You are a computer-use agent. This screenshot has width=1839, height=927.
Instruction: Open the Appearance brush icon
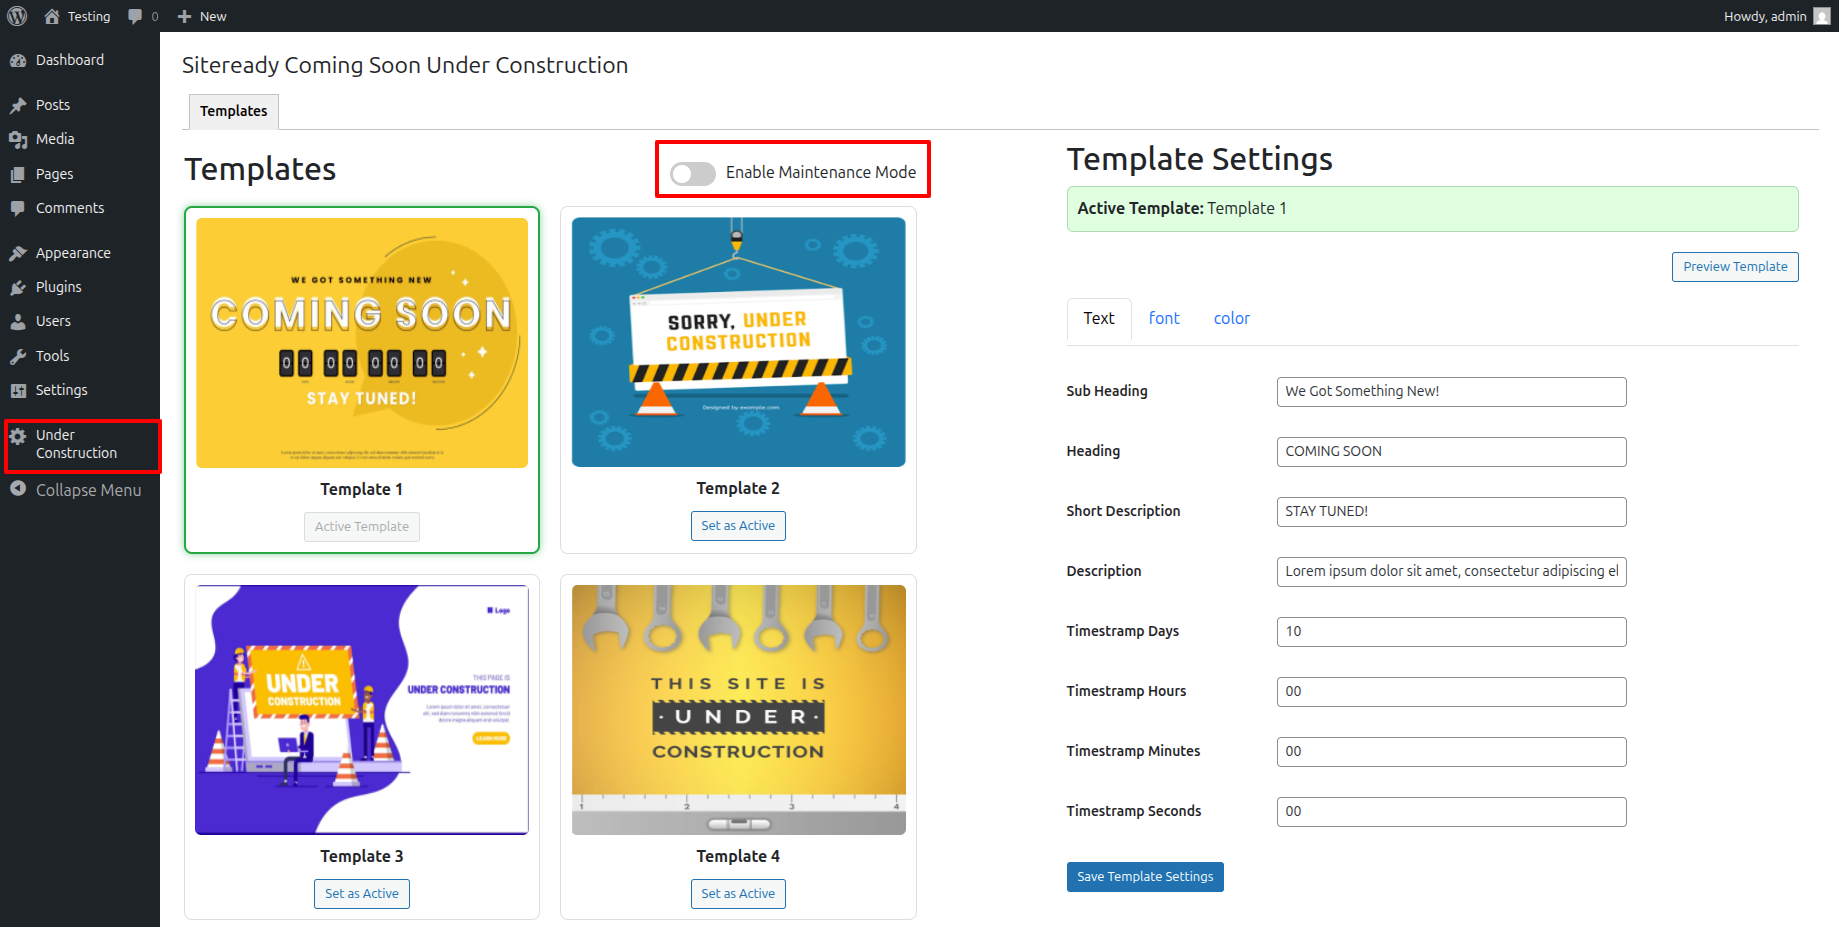tap(18, 253)
